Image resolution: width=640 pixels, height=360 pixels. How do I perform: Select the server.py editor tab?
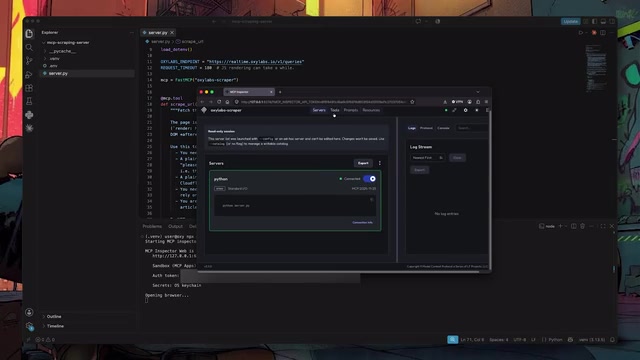coord(158,33)
